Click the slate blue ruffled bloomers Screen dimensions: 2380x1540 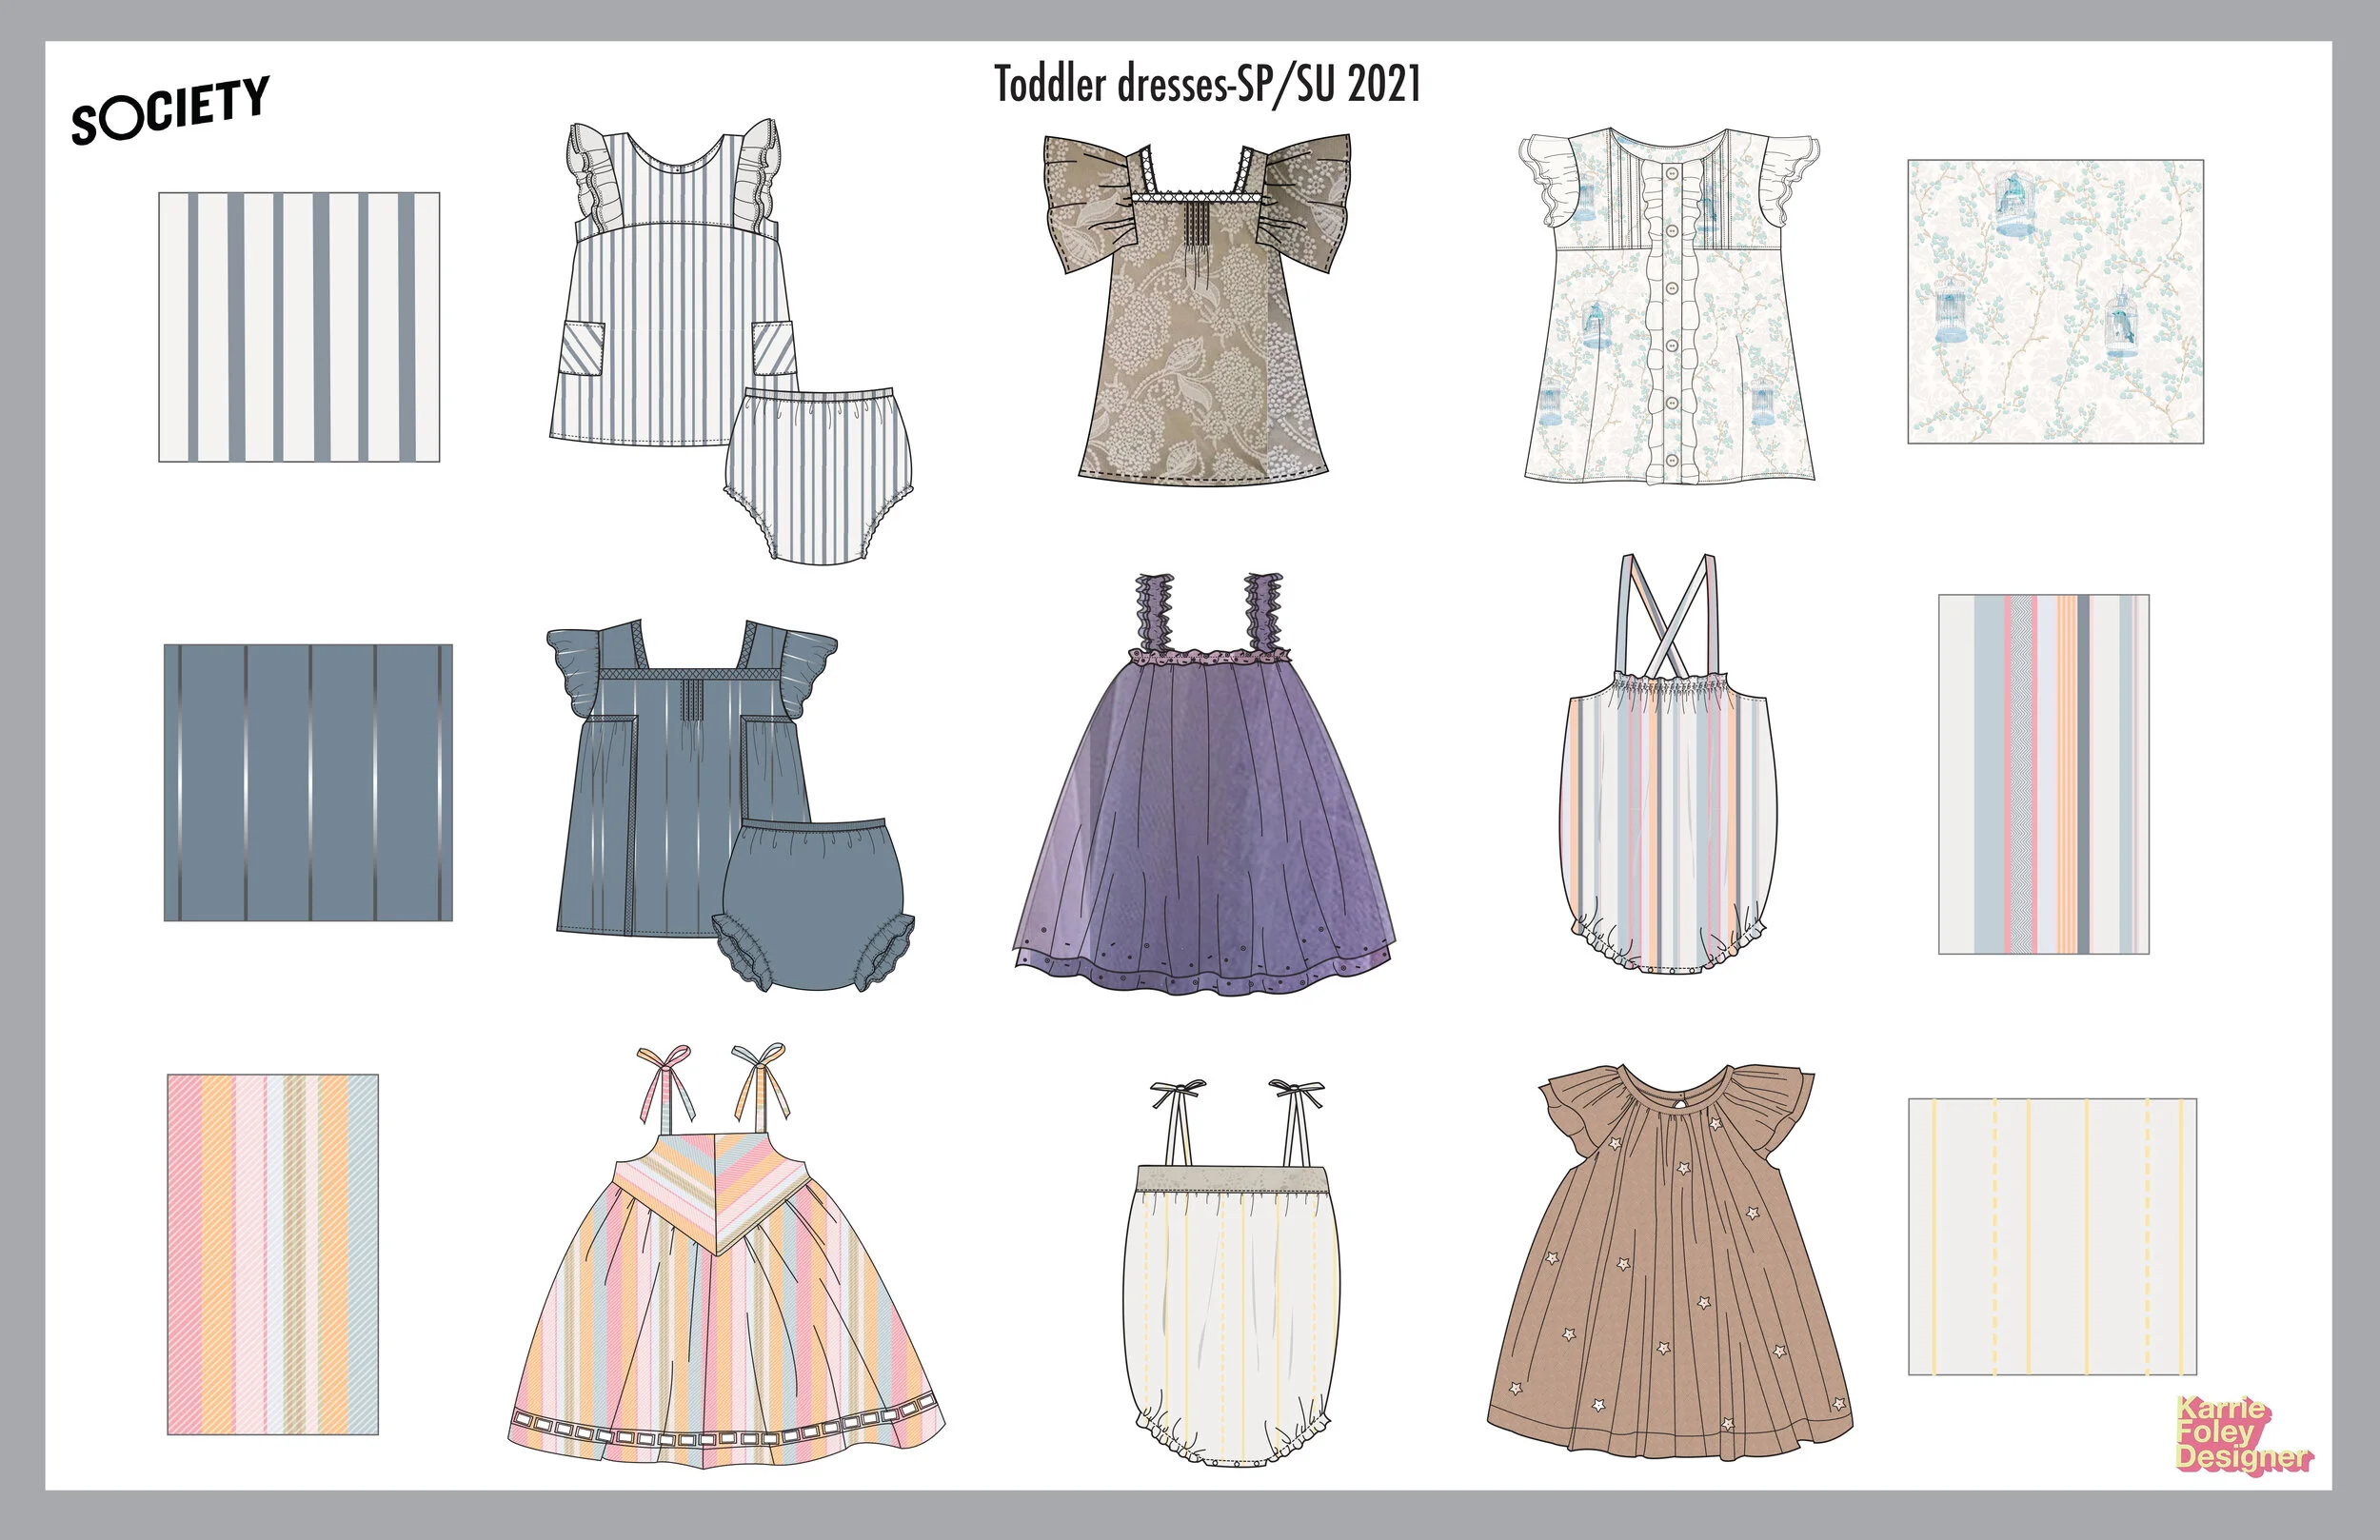[x=820, y=900]
